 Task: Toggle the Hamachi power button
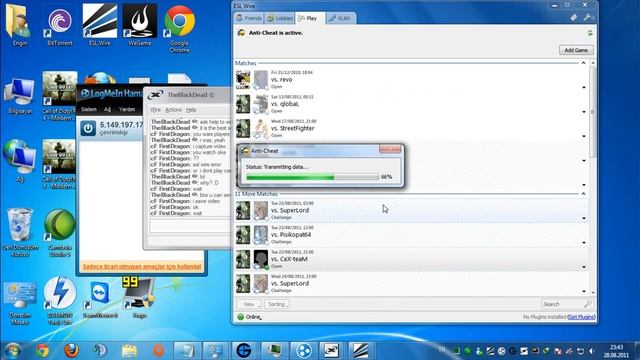pyautogui.click(x=88, y=128)
